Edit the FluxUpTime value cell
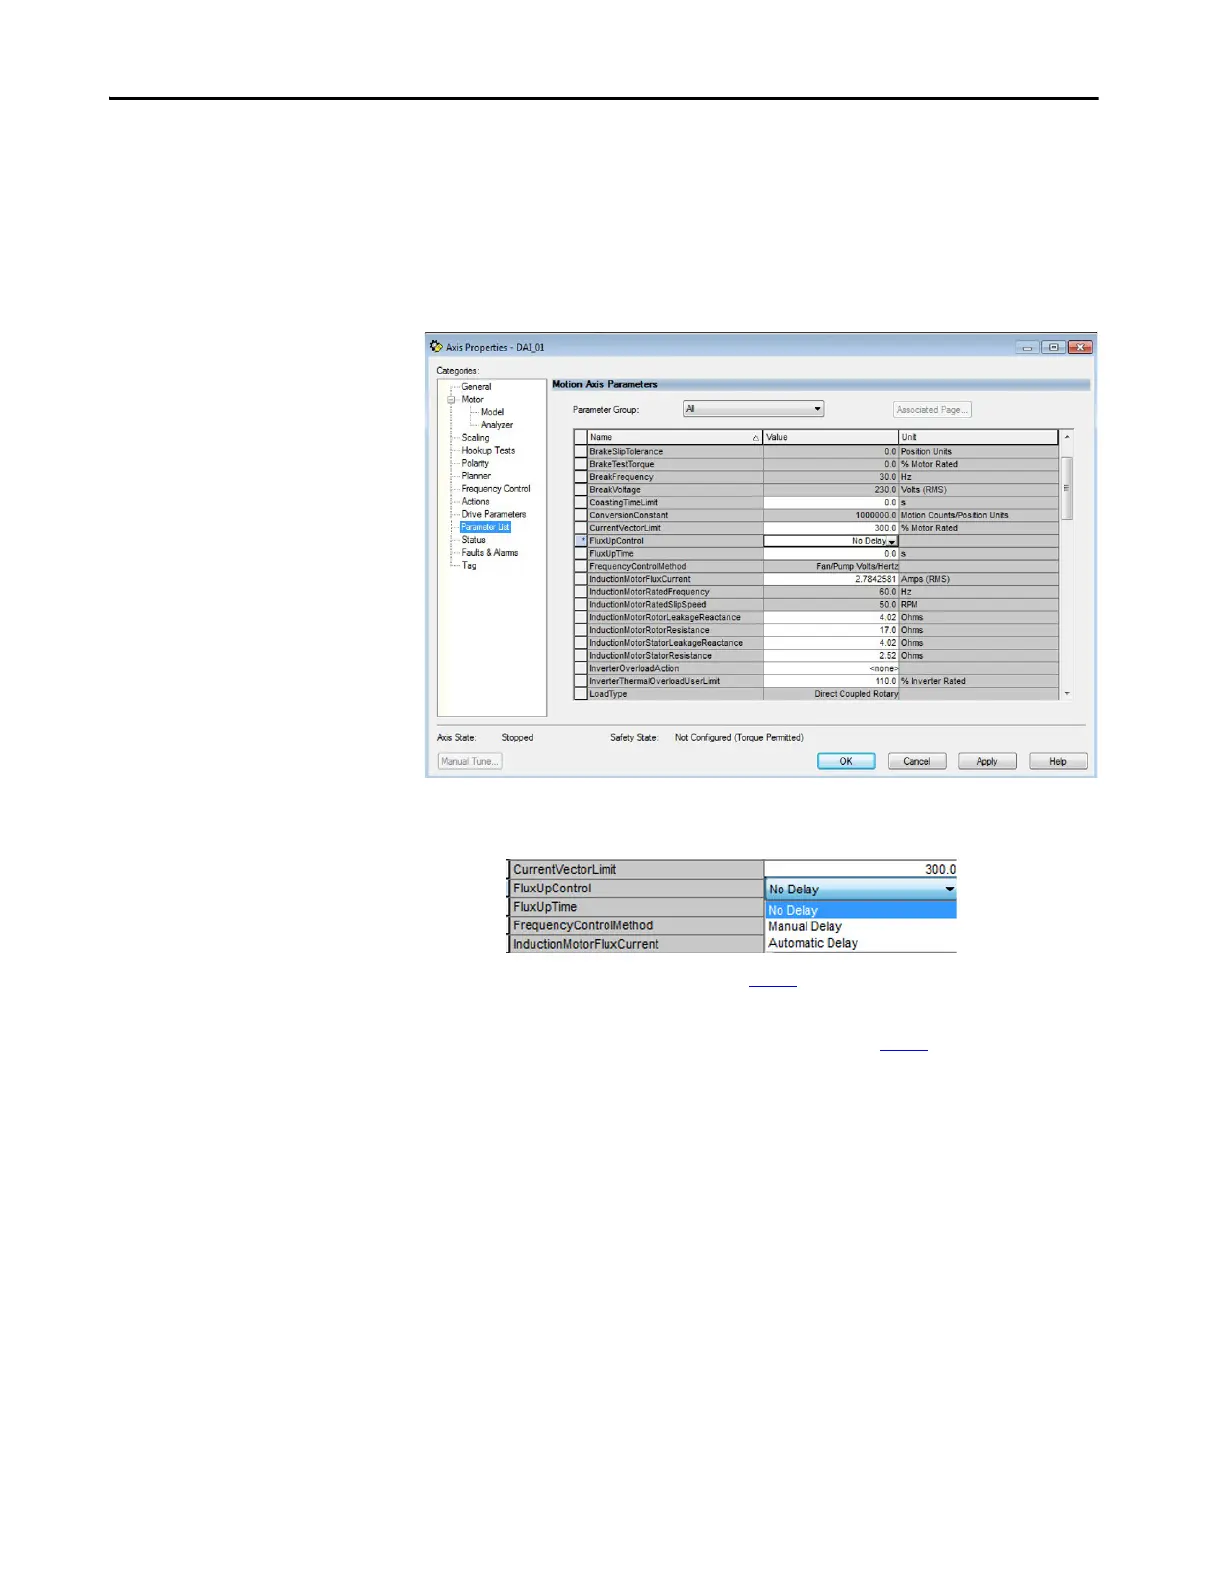 pyautogui.click(x=831, y=554)
